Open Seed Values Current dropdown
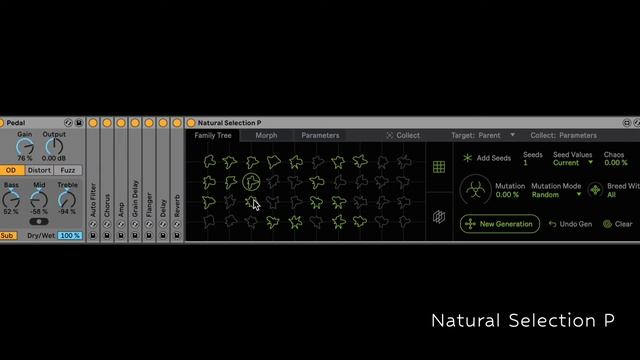The height and width of the screenshot is (360, 640). coord(573,162)
